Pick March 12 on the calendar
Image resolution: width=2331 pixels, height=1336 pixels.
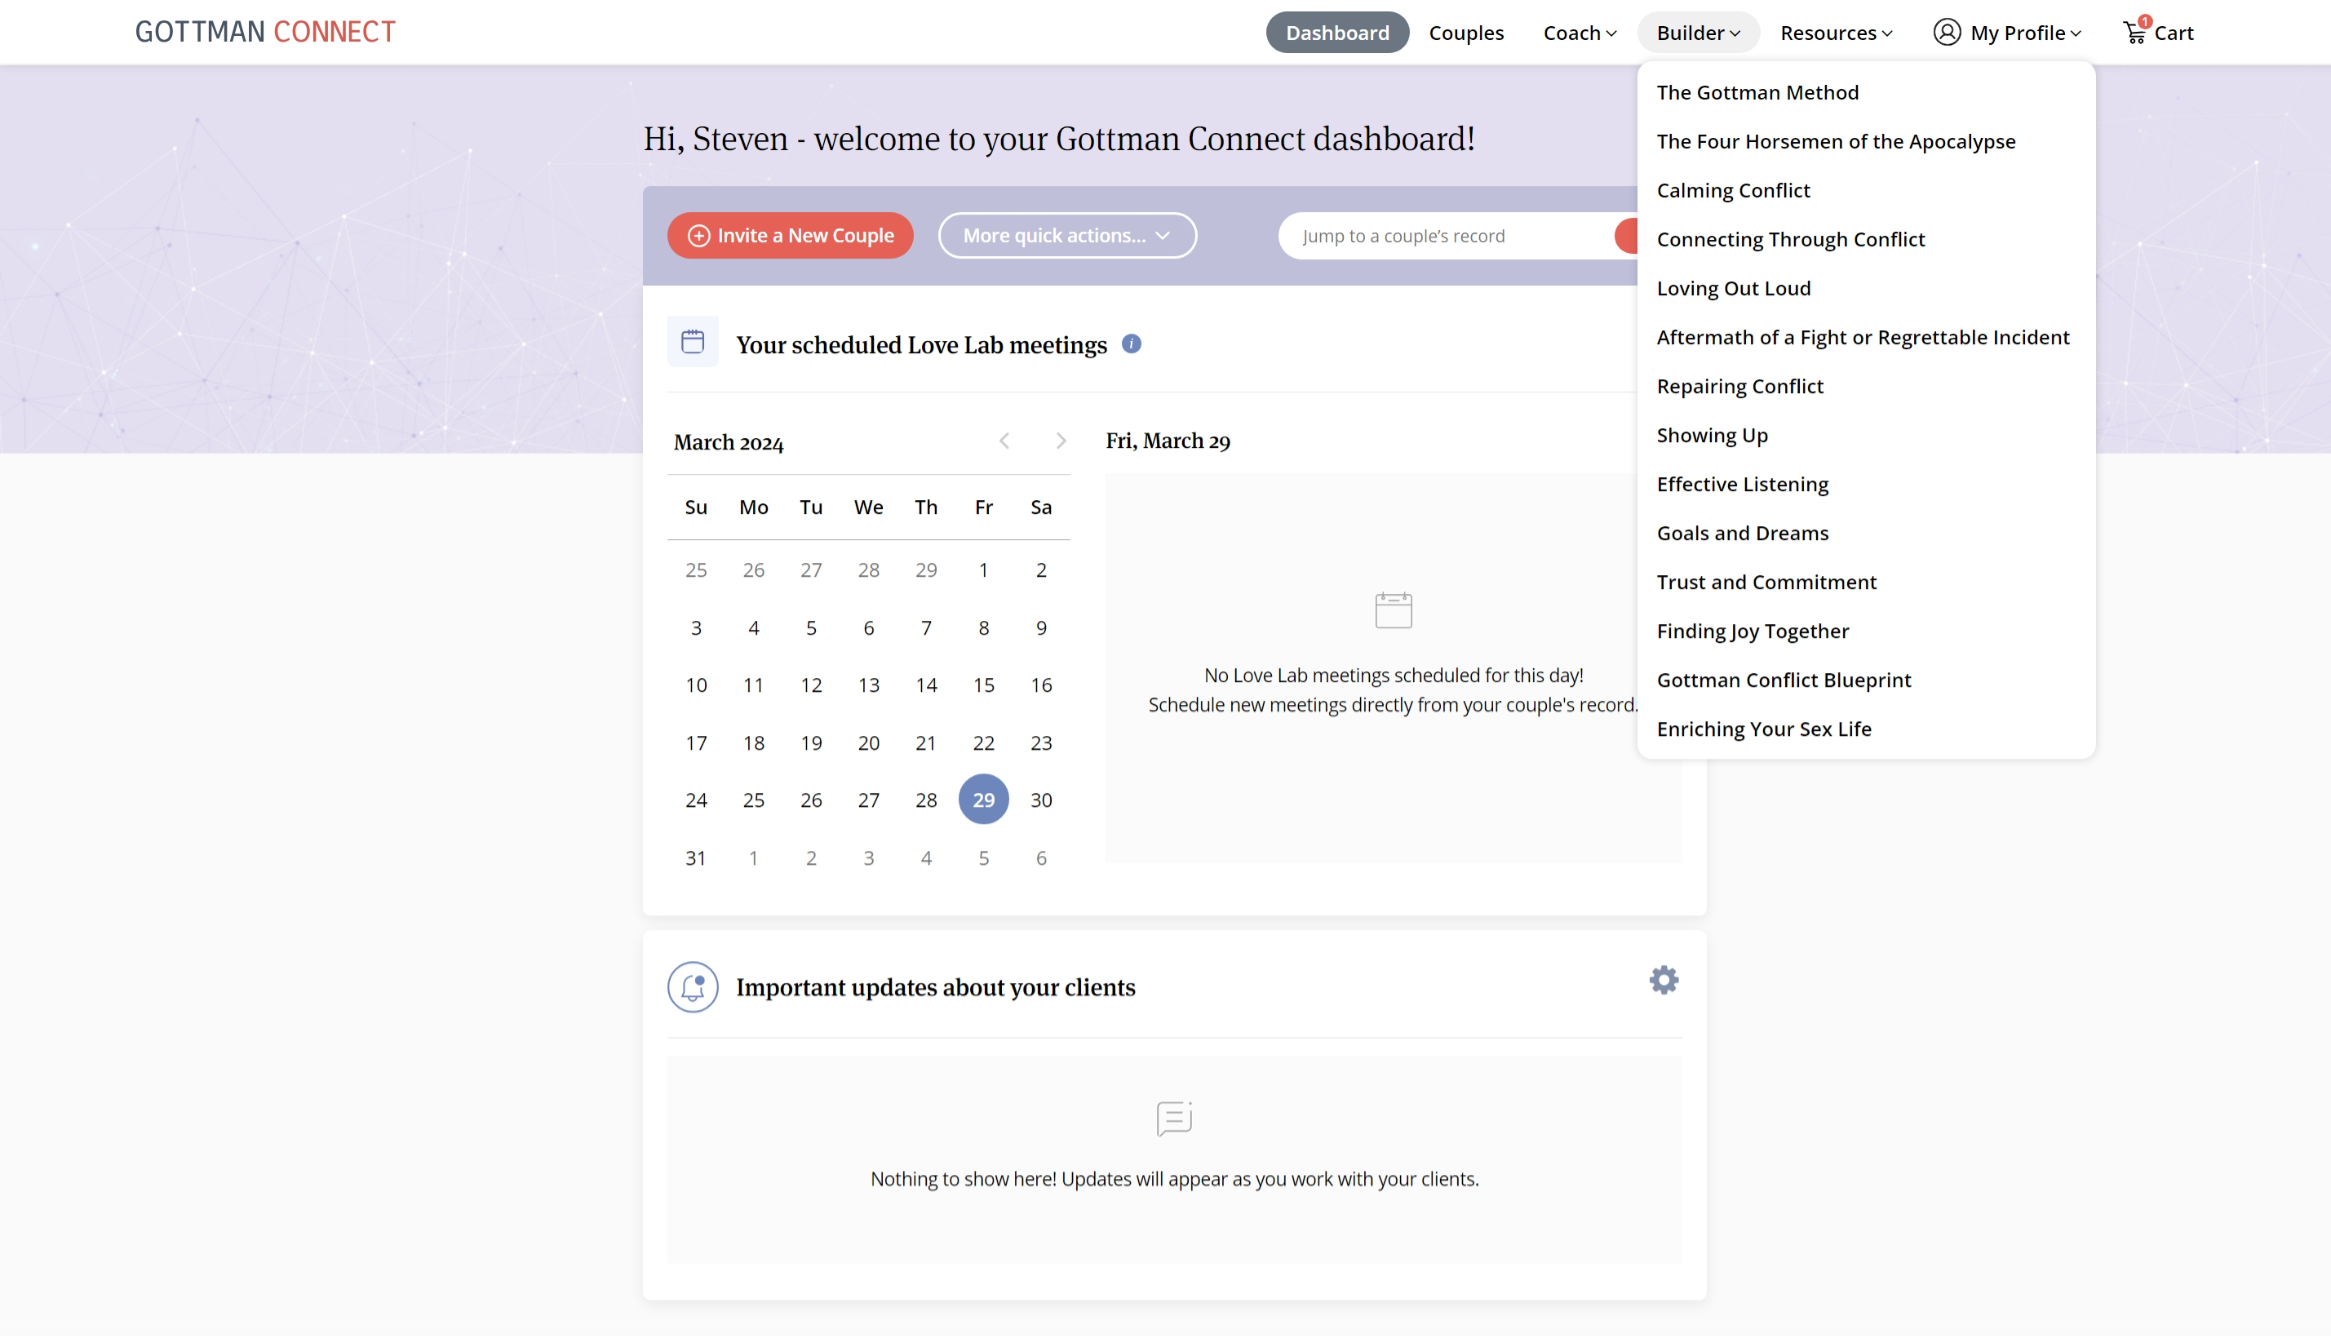point(811,685)
